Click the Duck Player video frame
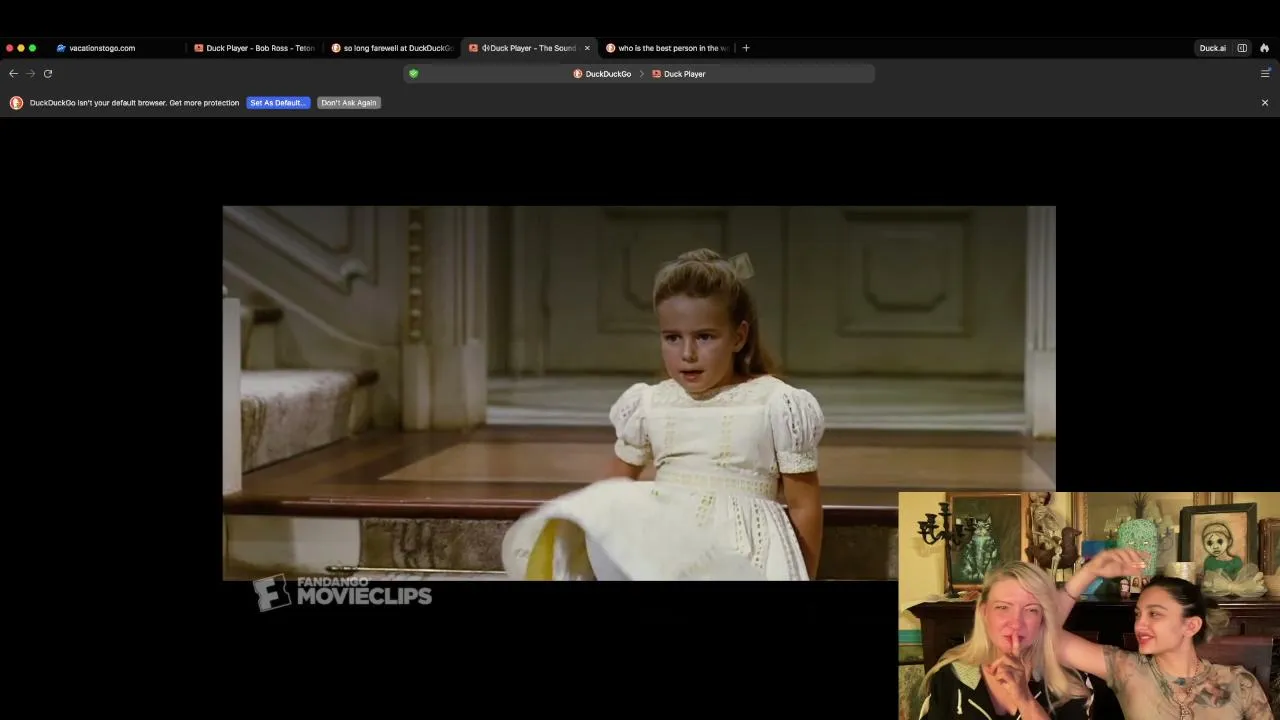Image resolution: width=1280 pixels, height=720 pixels. click(639, 393)
